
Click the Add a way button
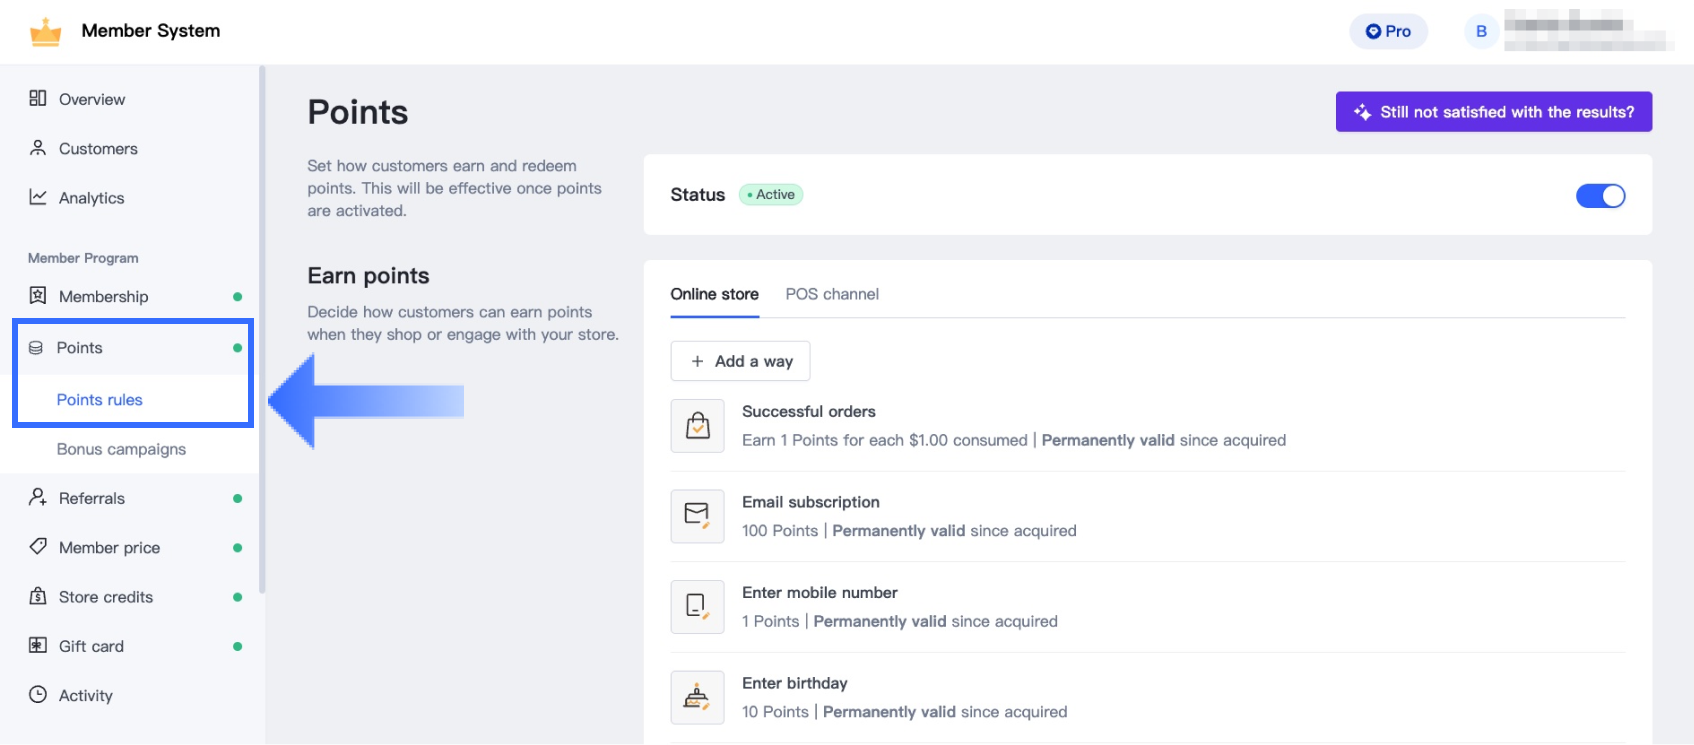tap(740, 361)
